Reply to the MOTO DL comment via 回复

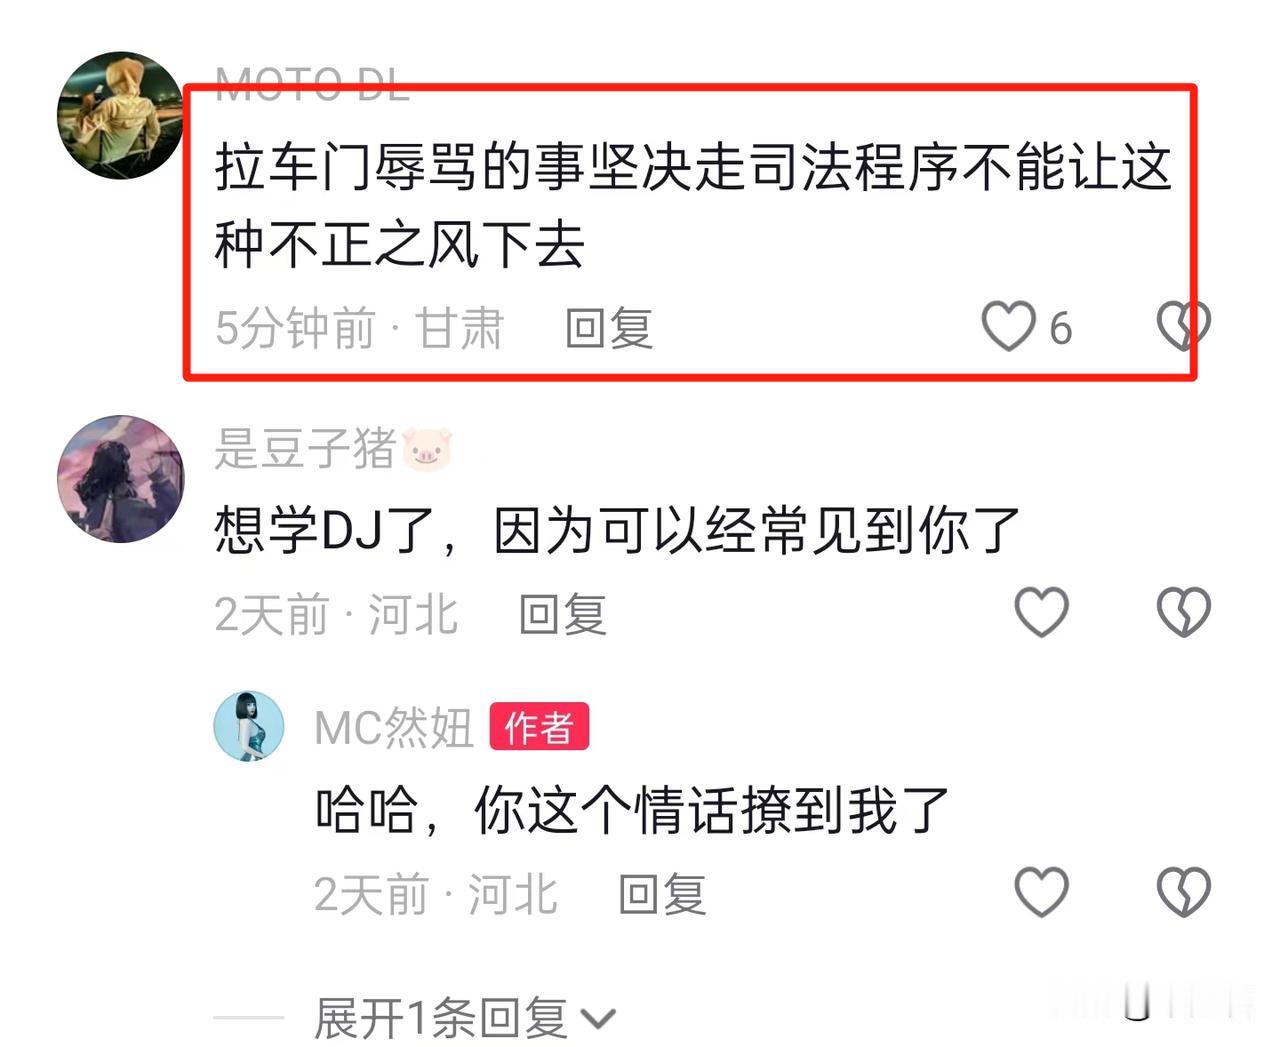tap(609, 328)
